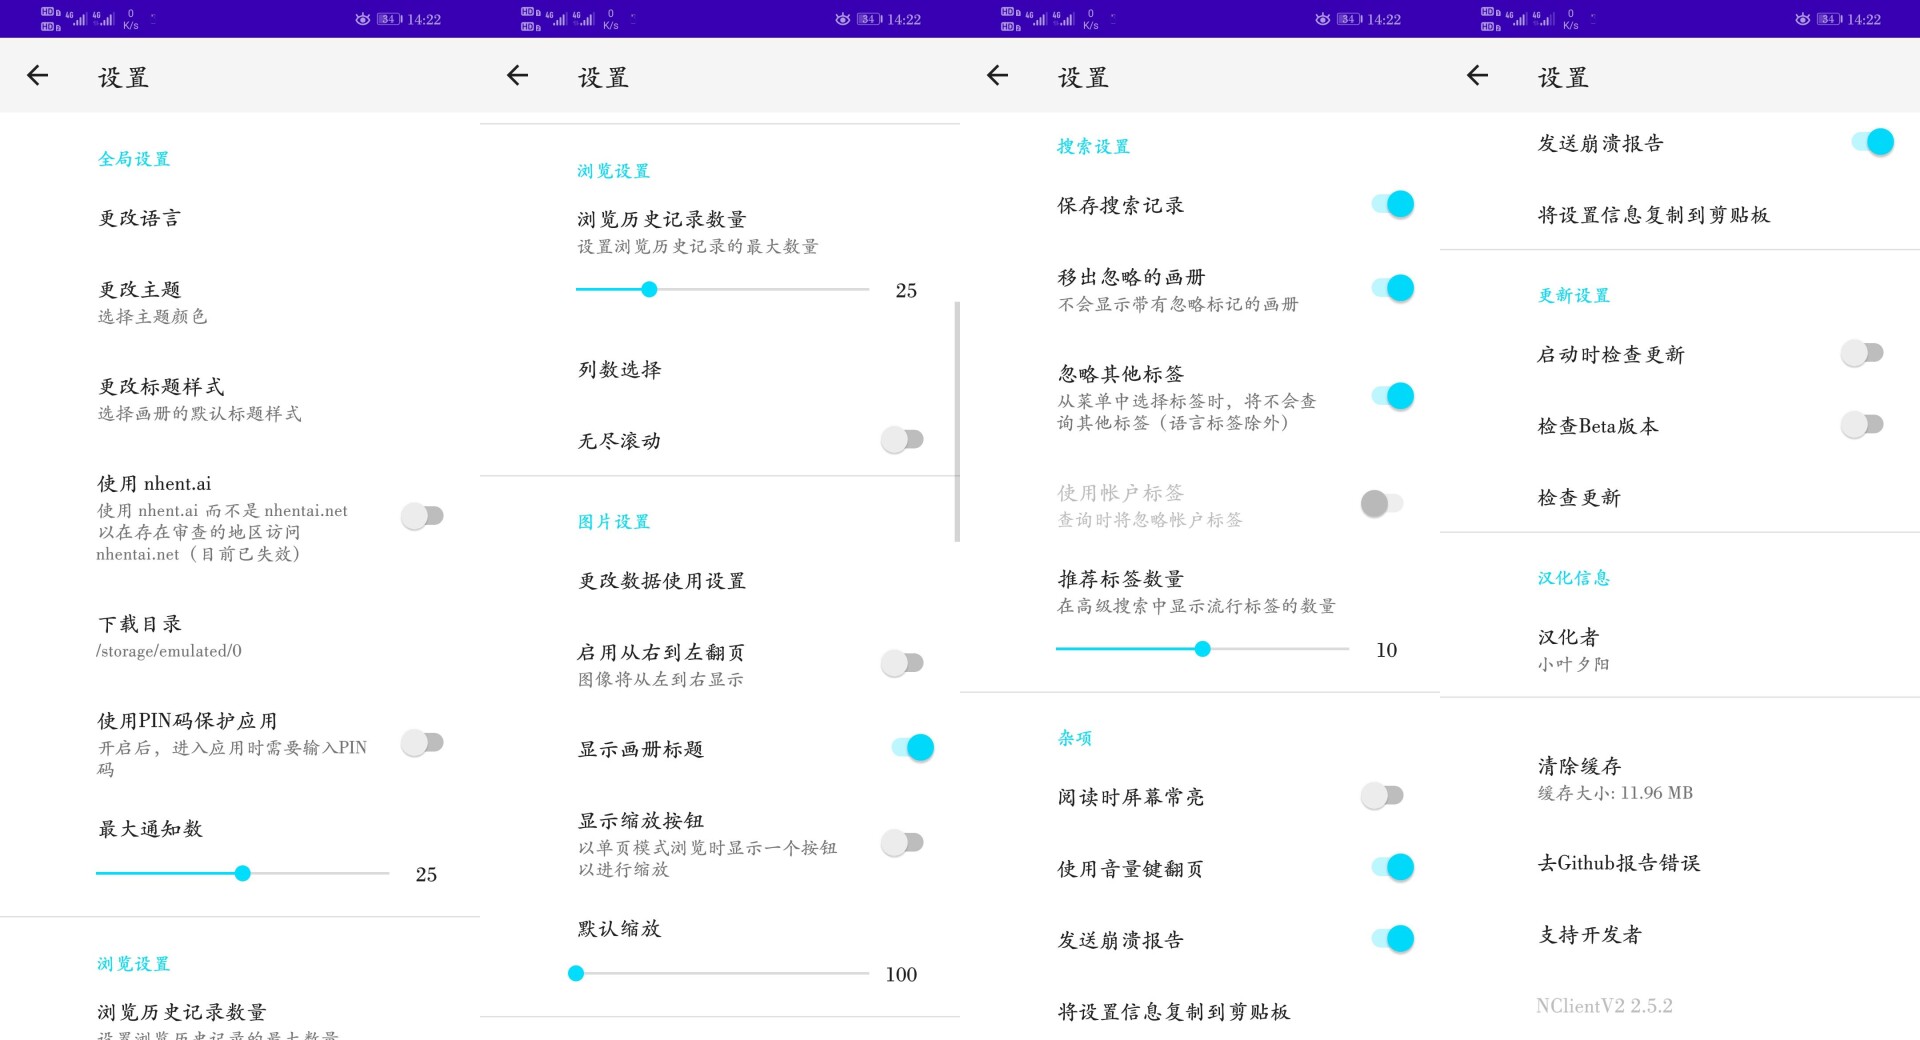The height and width of the screenshot is (1040, 1920).
Task: Open 下载目录 storage path setting
Action: click(140, 636)
